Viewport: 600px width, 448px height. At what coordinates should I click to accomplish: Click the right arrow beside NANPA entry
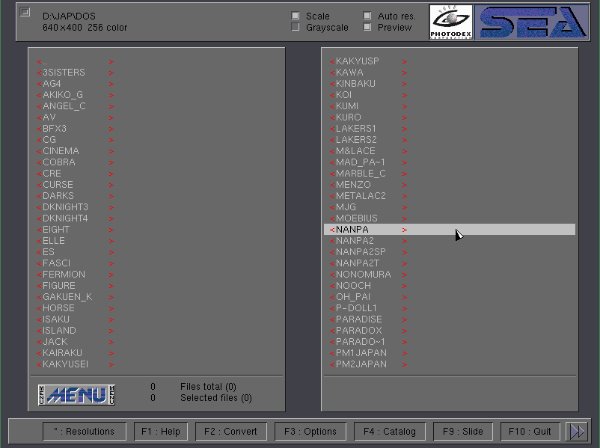click(405, 229)
